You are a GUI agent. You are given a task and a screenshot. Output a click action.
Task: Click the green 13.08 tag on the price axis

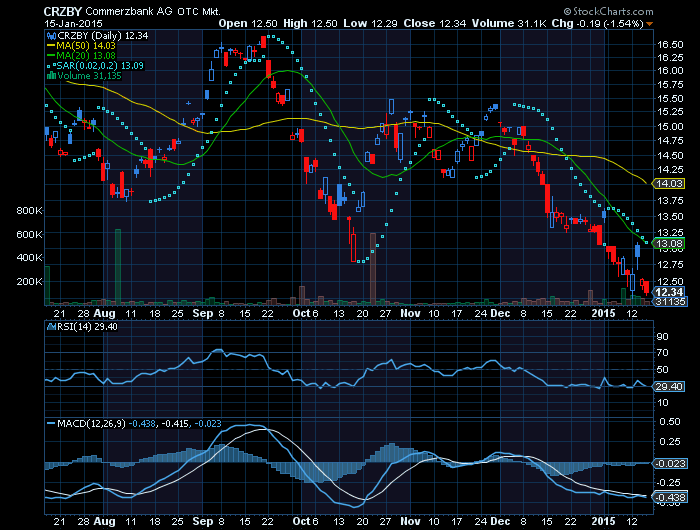click(x=668, y=244)
